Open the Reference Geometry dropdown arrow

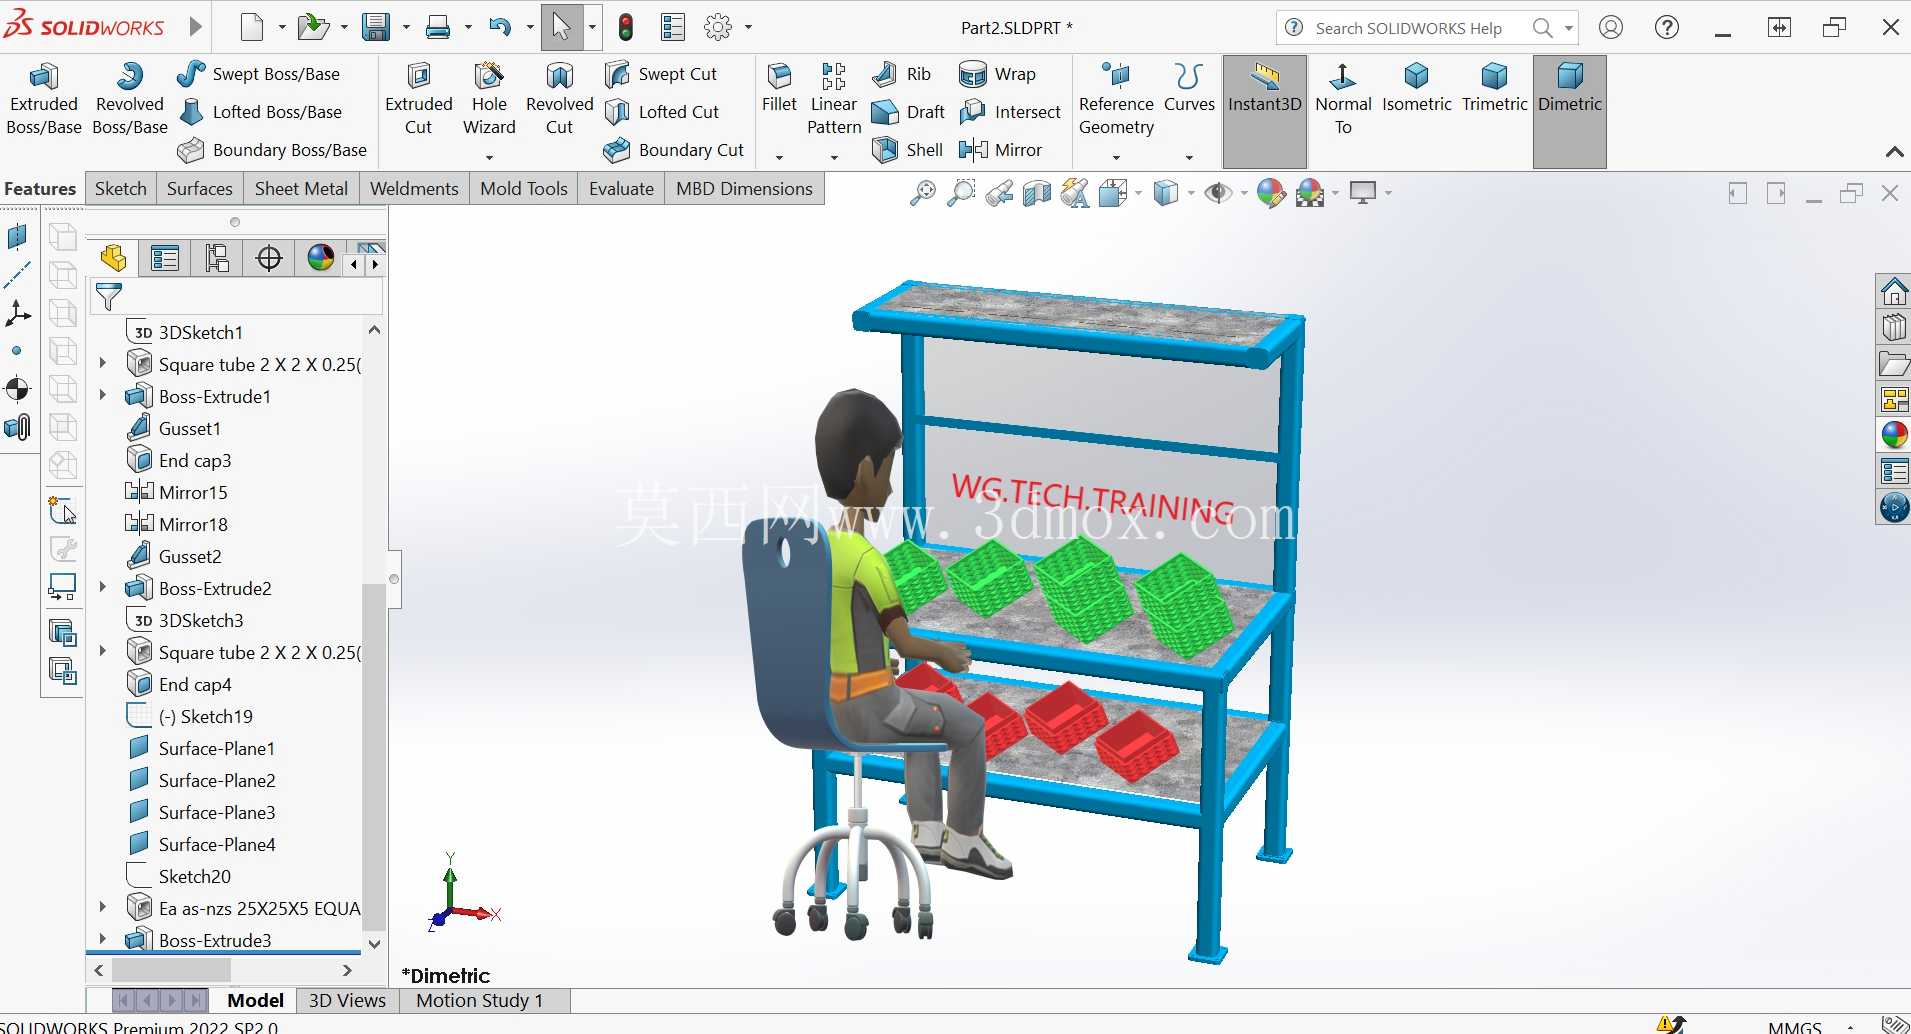[1116, 158]
